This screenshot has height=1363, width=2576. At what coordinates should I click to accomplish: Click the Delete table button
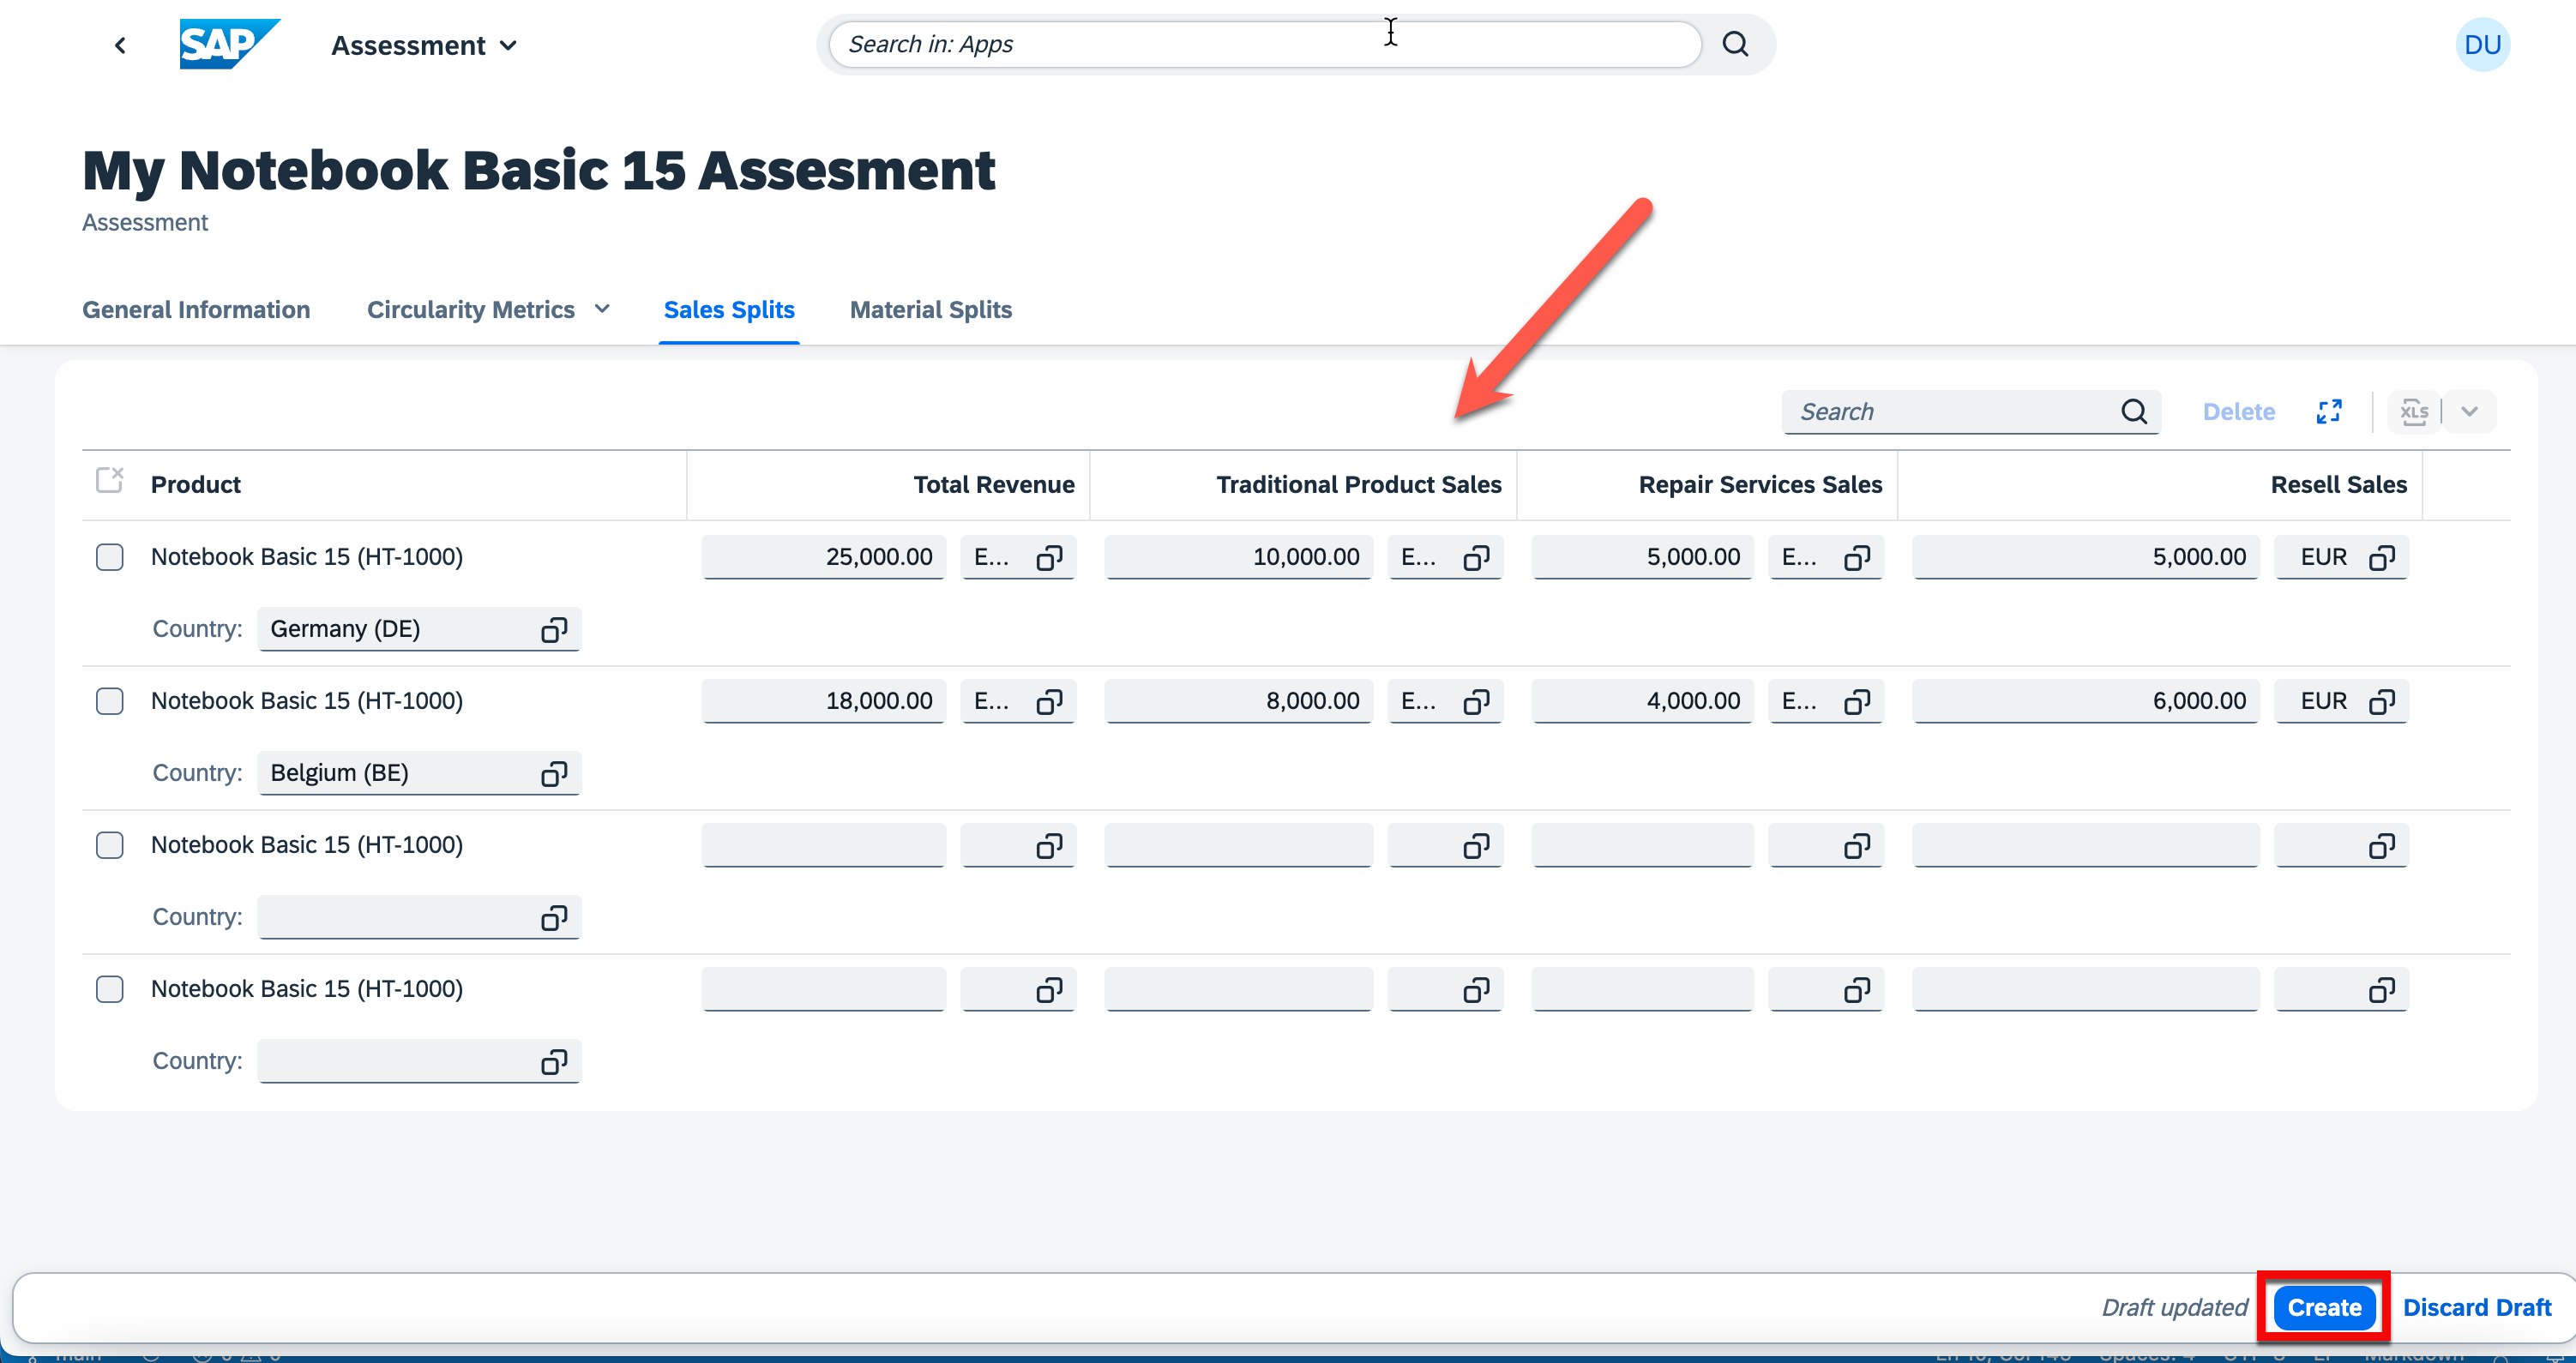click(2238, 411)
